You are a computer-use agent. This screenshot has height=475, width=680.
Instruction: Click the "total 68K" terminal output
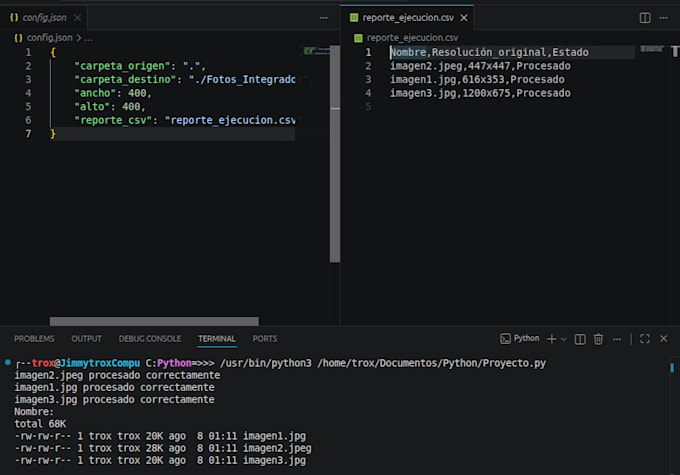coord(40,424)
